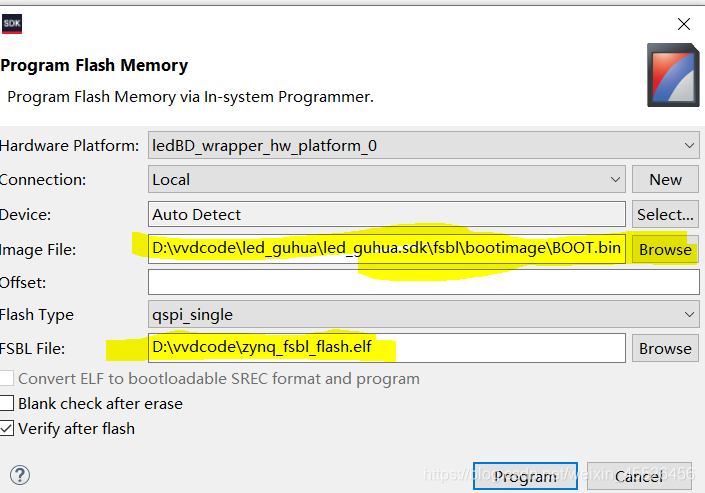Click the Image File path field
The image size is (705, 493).
coord(387,248)
